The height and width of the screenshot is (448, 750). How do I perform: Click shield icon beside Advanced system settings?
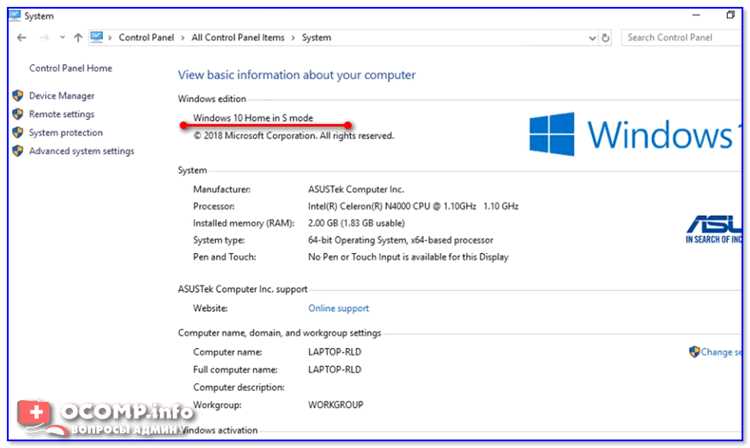tap(18, 151)
